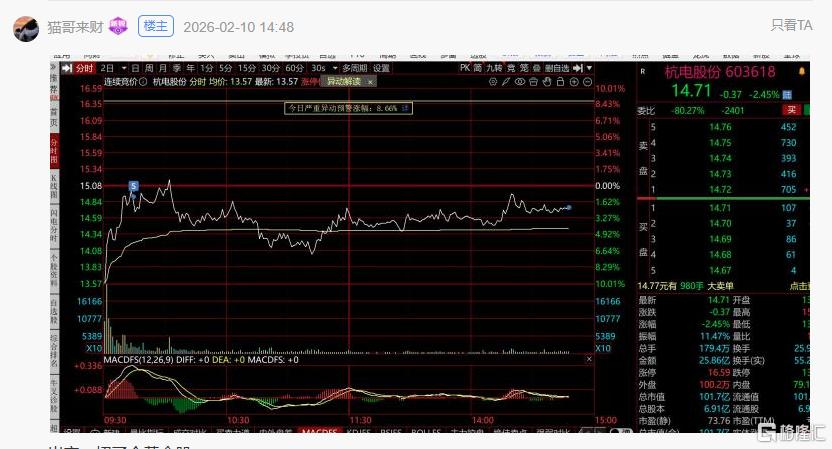Click the icon in anomaly warning box
Image resolution: width=832 pixels, height=449 pixels.
coord(404,108)
